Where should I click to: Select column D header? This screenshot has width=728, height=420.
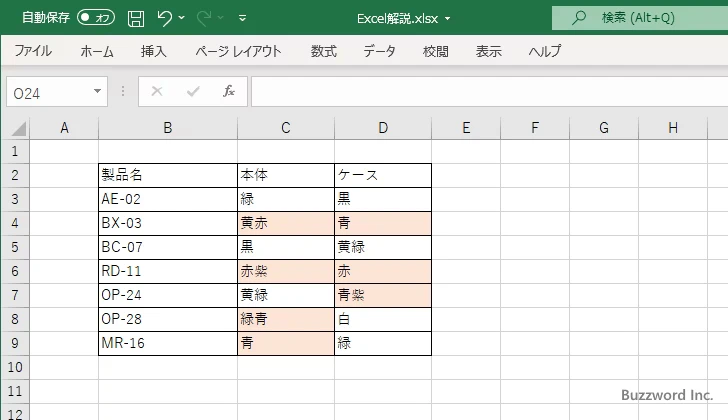pos(383,128)
